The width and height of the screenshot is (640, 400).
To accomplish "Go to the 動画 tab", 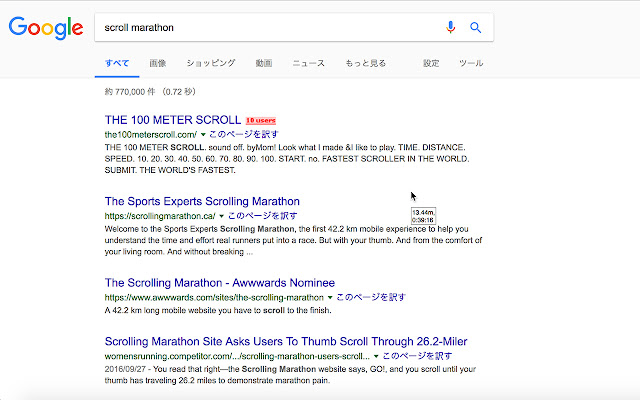I will coord(264,63).
